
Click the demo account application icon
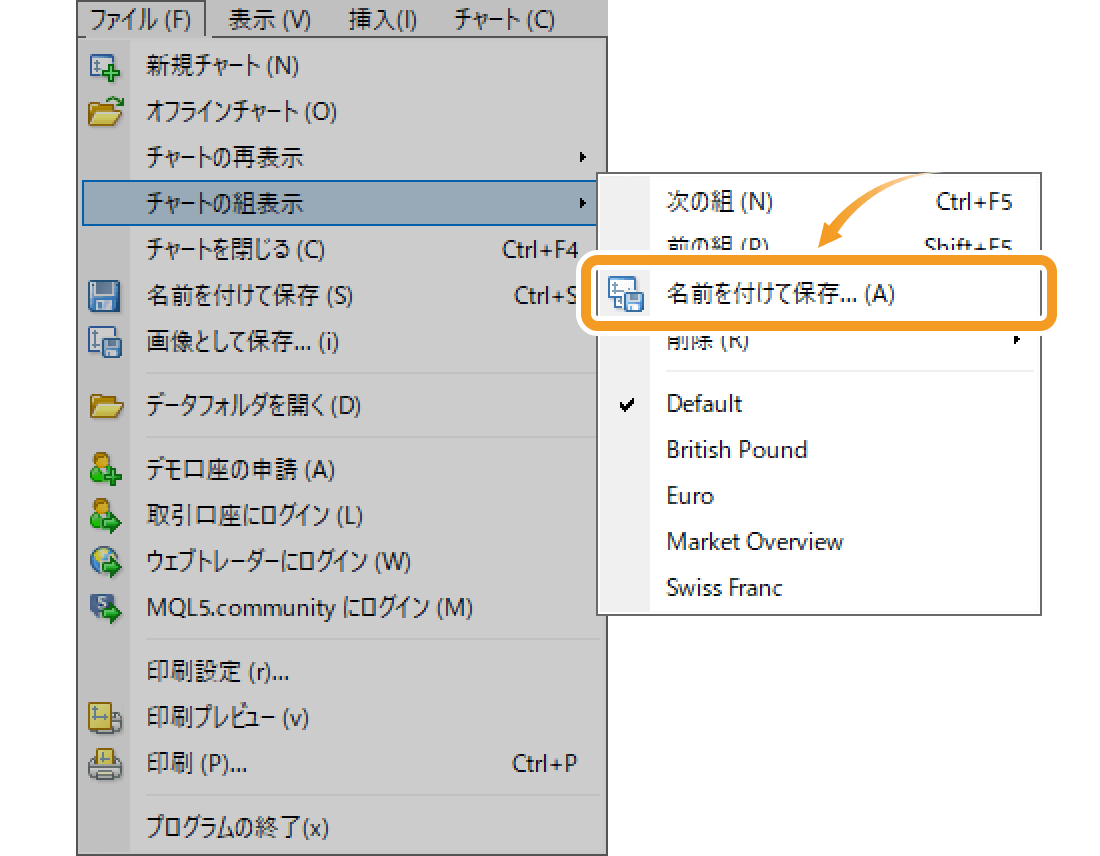(105, 469)
